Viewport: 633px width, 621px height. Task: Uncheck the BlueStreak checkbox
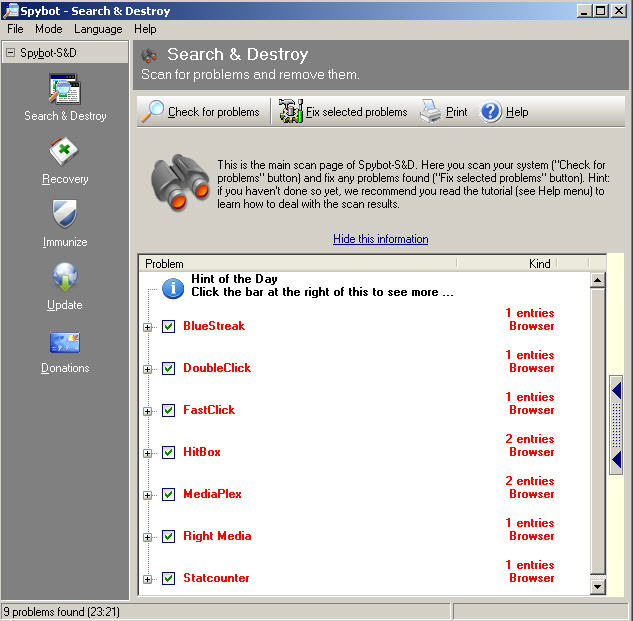(168, 326)
